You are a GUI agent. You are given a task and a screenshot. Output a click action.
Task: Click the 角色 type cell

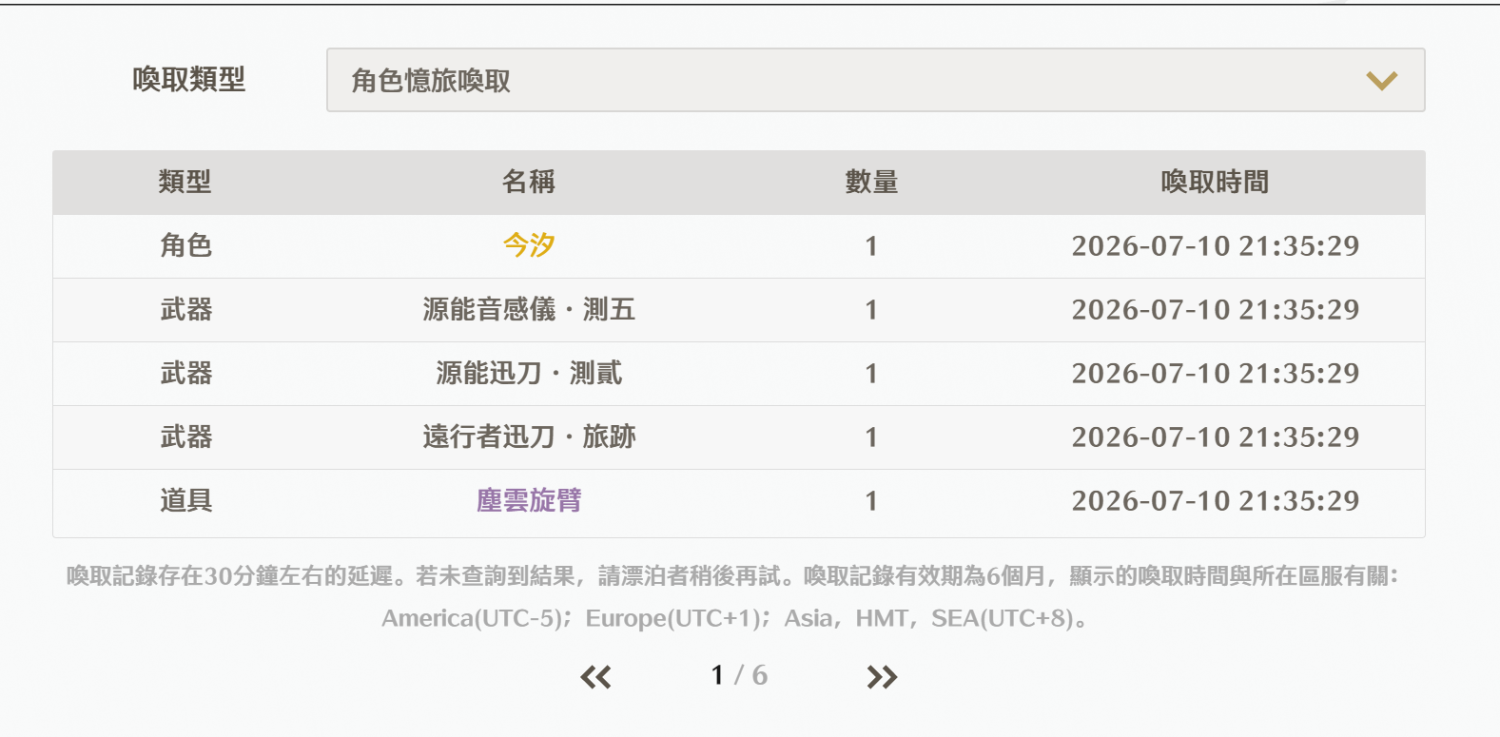click(185, 246)
